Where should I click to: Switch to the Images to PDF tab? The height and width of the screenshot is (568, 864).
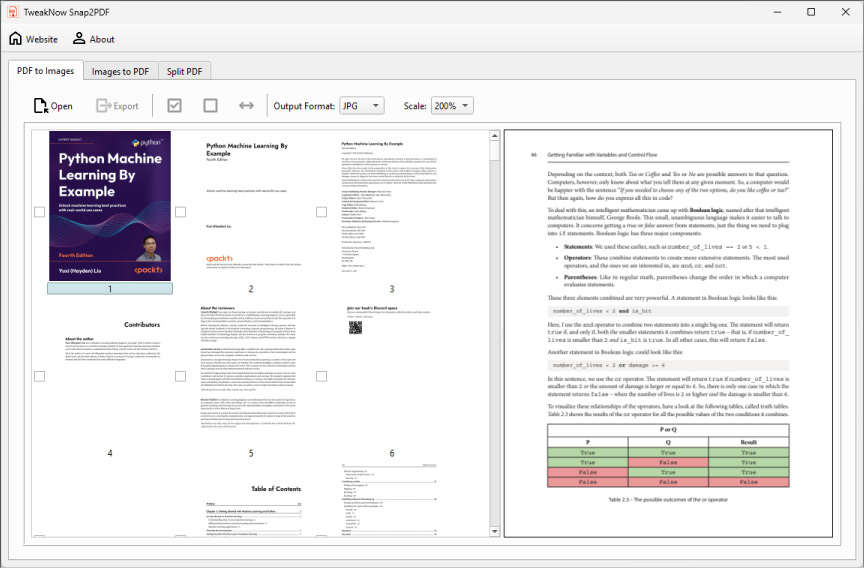tap(120, 72)
